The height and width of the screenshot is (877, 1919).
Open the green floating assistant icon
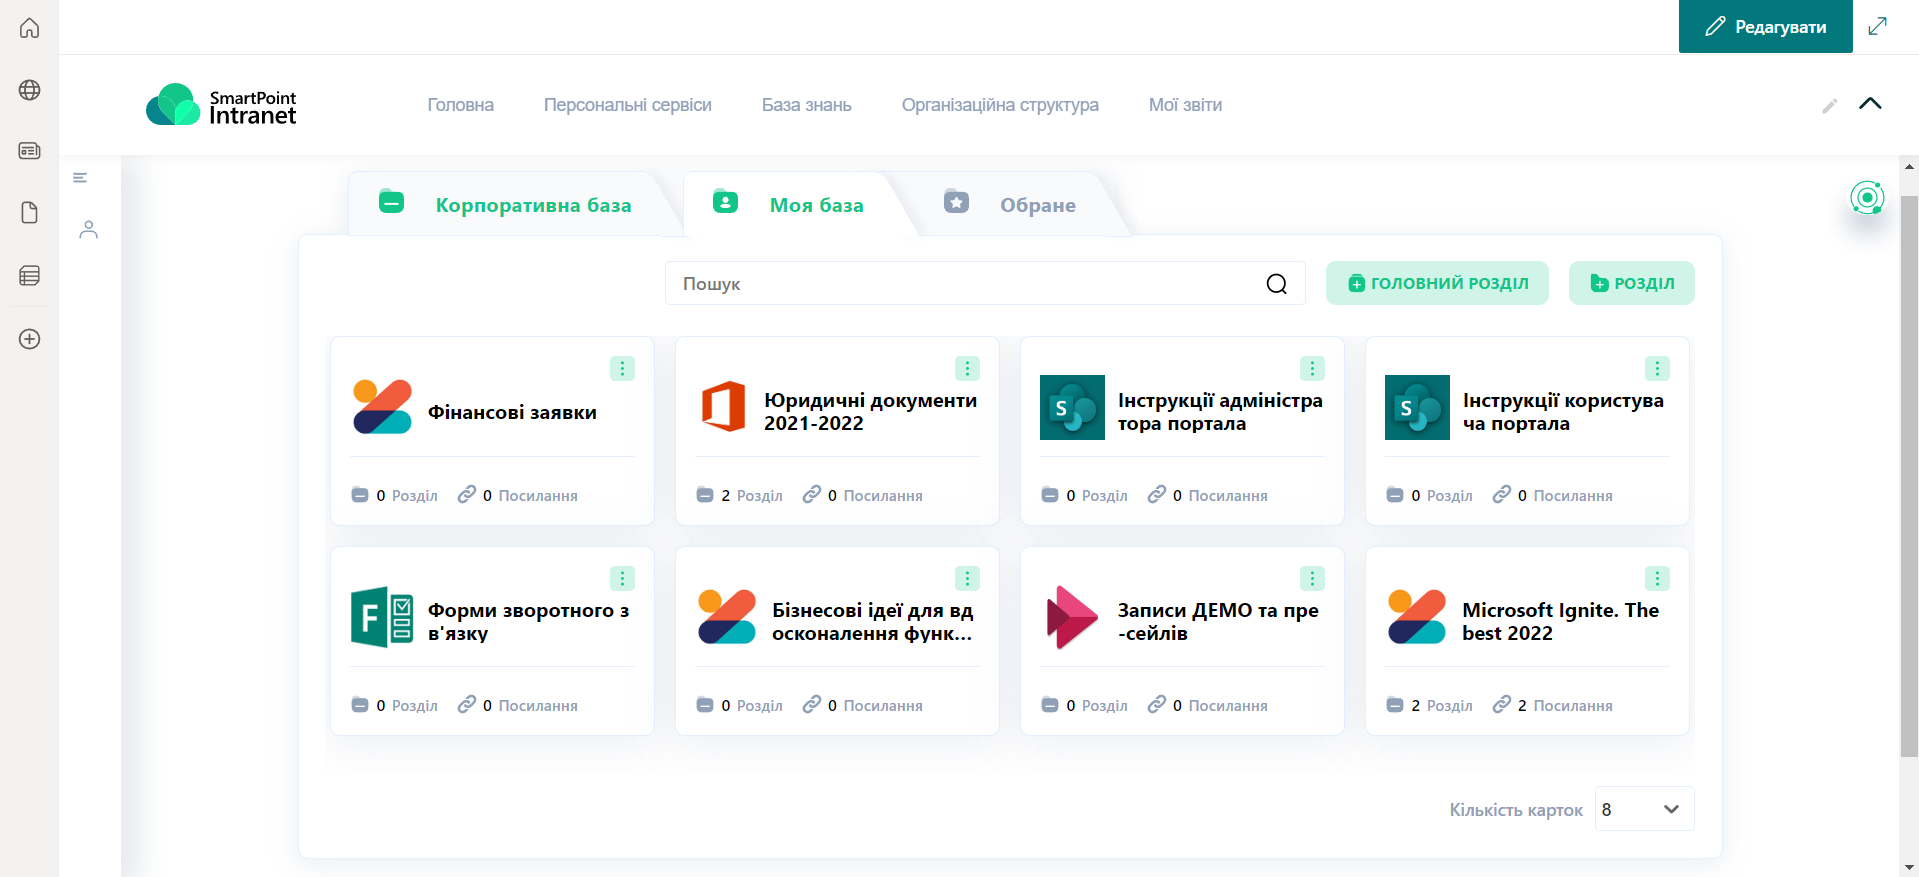(x=1866, y=198)
